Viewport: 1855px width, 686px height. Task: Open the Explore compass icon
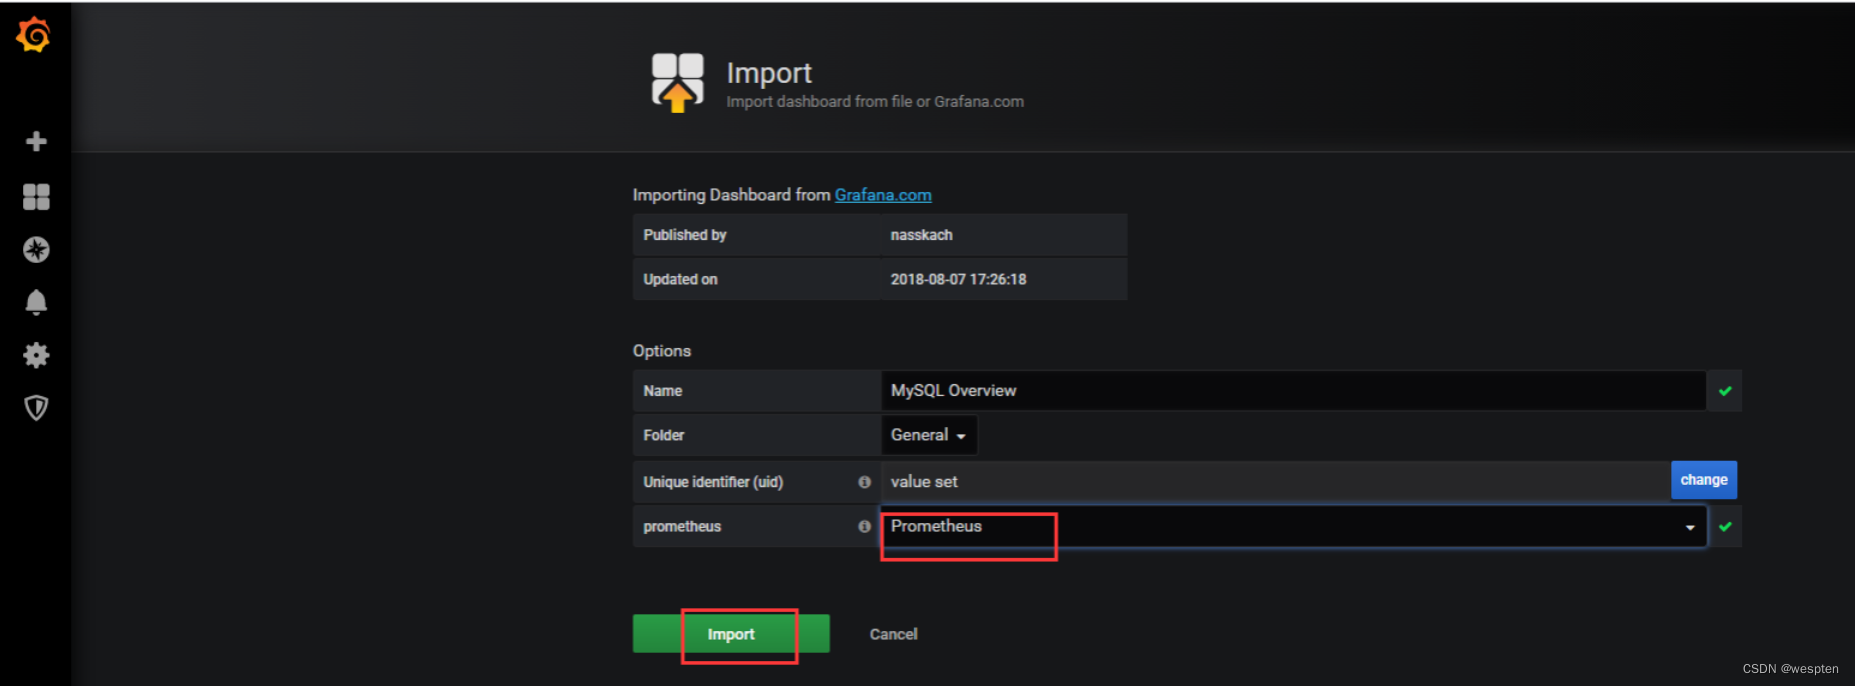36,250
